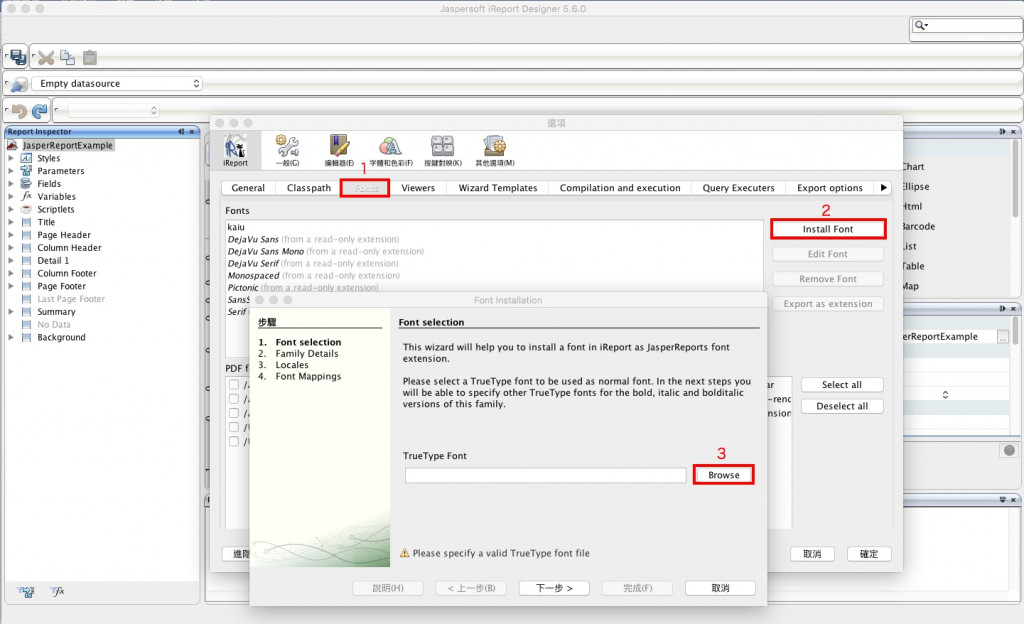Image resolution: width=1024 pixels, height=624 pixels.
Task: Toggle the fifth PDF fonts checkbox
Action: coord(234,441)
